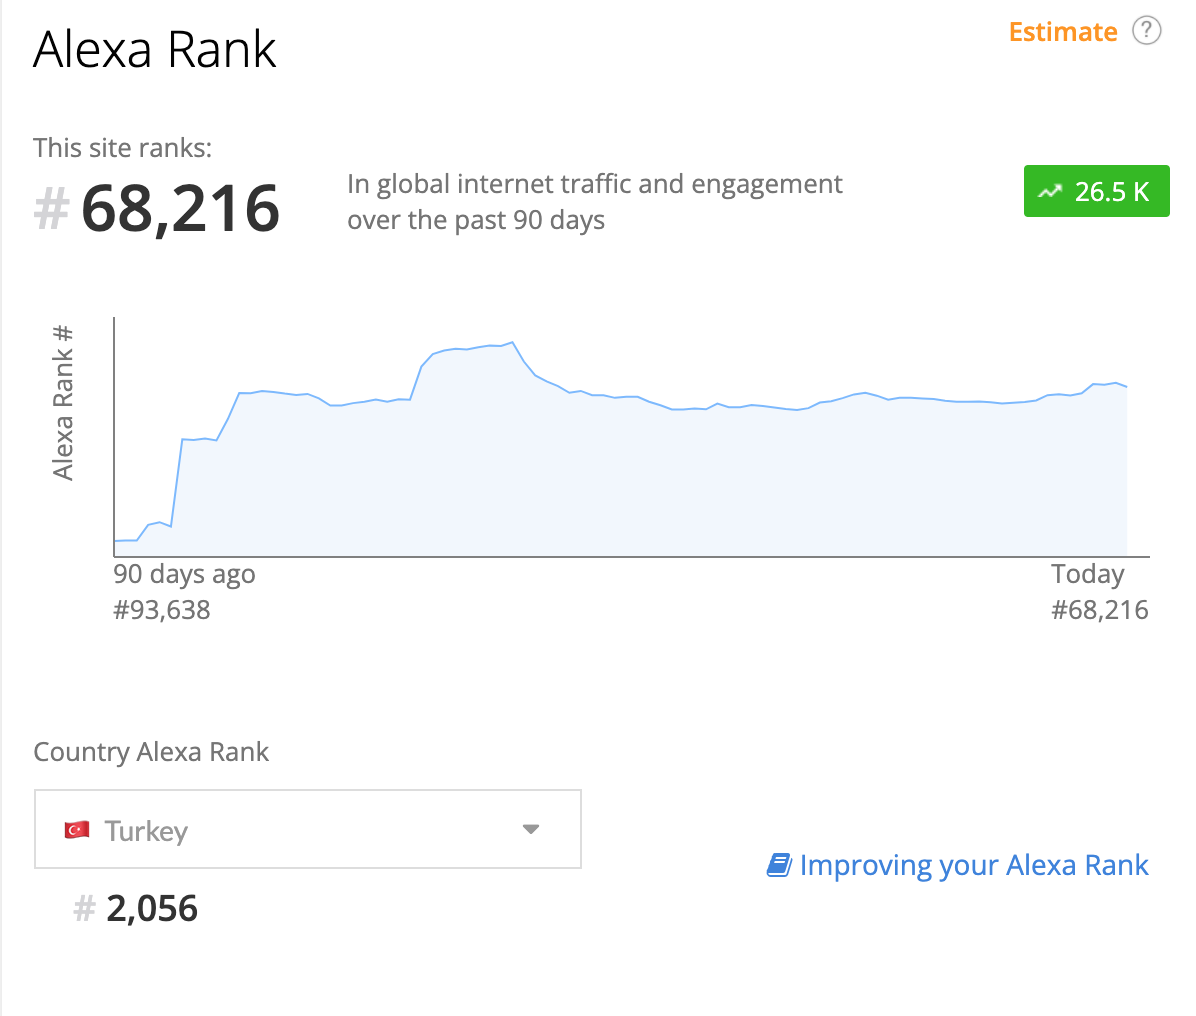Image resolution: width=1196 pixels, height=1016 pixels.
Task: Click the global internet traffic description text
Action: [594, 202]
